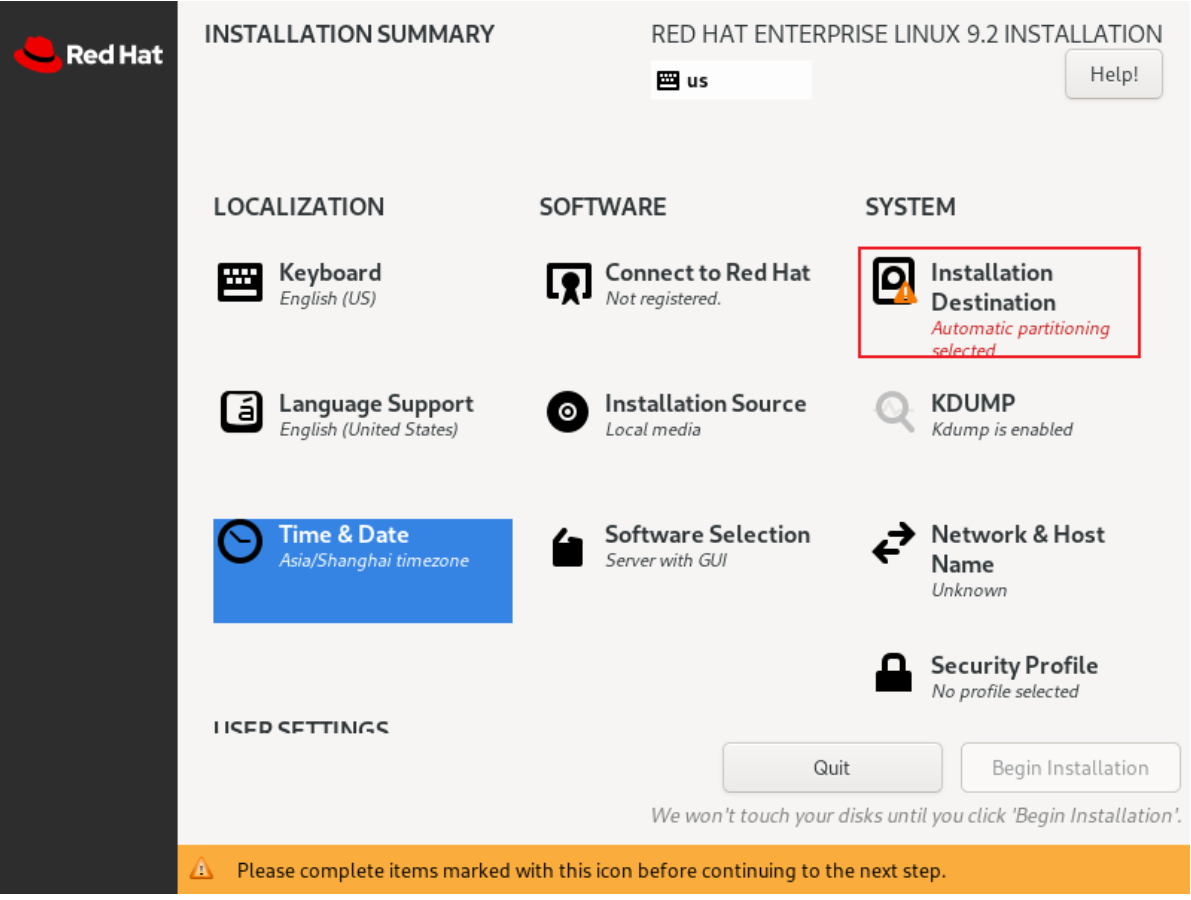Click 'Server with GUI' status text
The height and width of the screenshot is (900, 1191).
[x=666, y=561]
